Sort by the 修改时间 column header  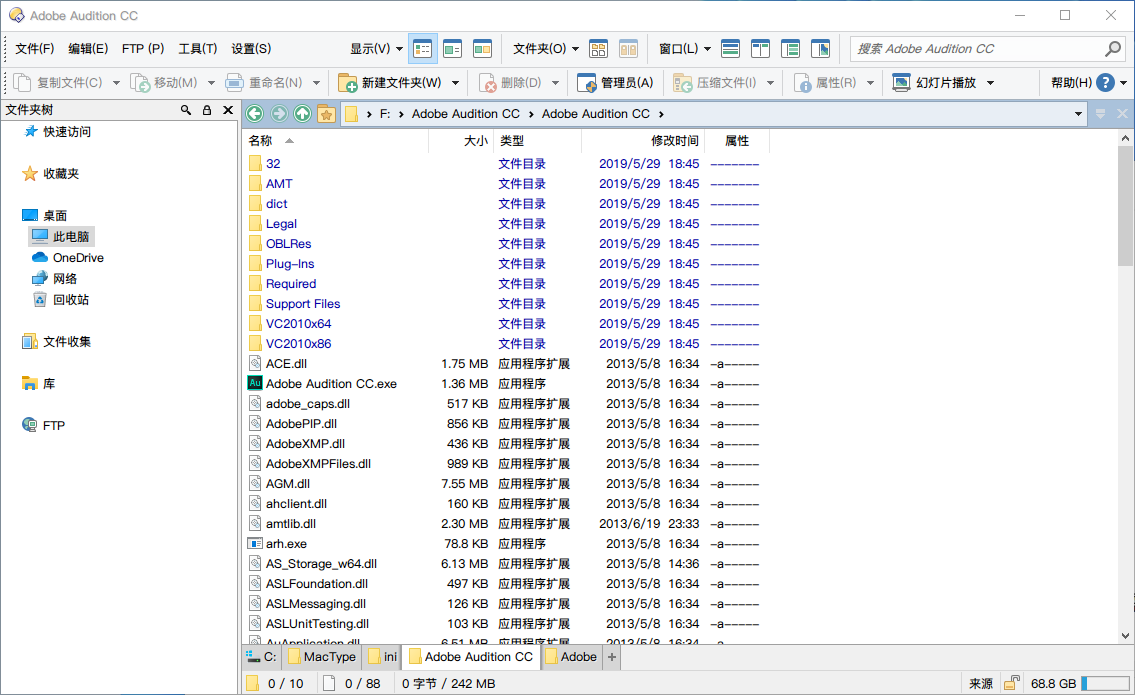675,141
